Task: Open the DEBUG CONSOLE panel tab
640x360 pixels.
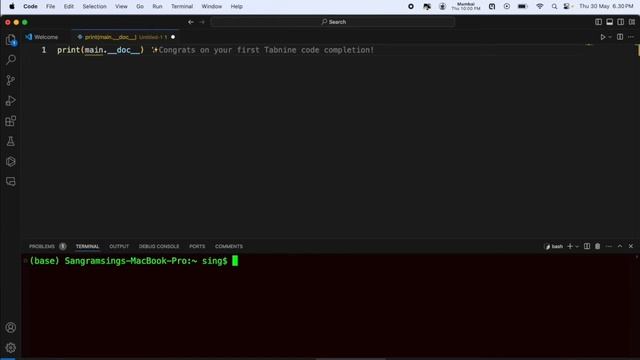Action: [159, 247]
